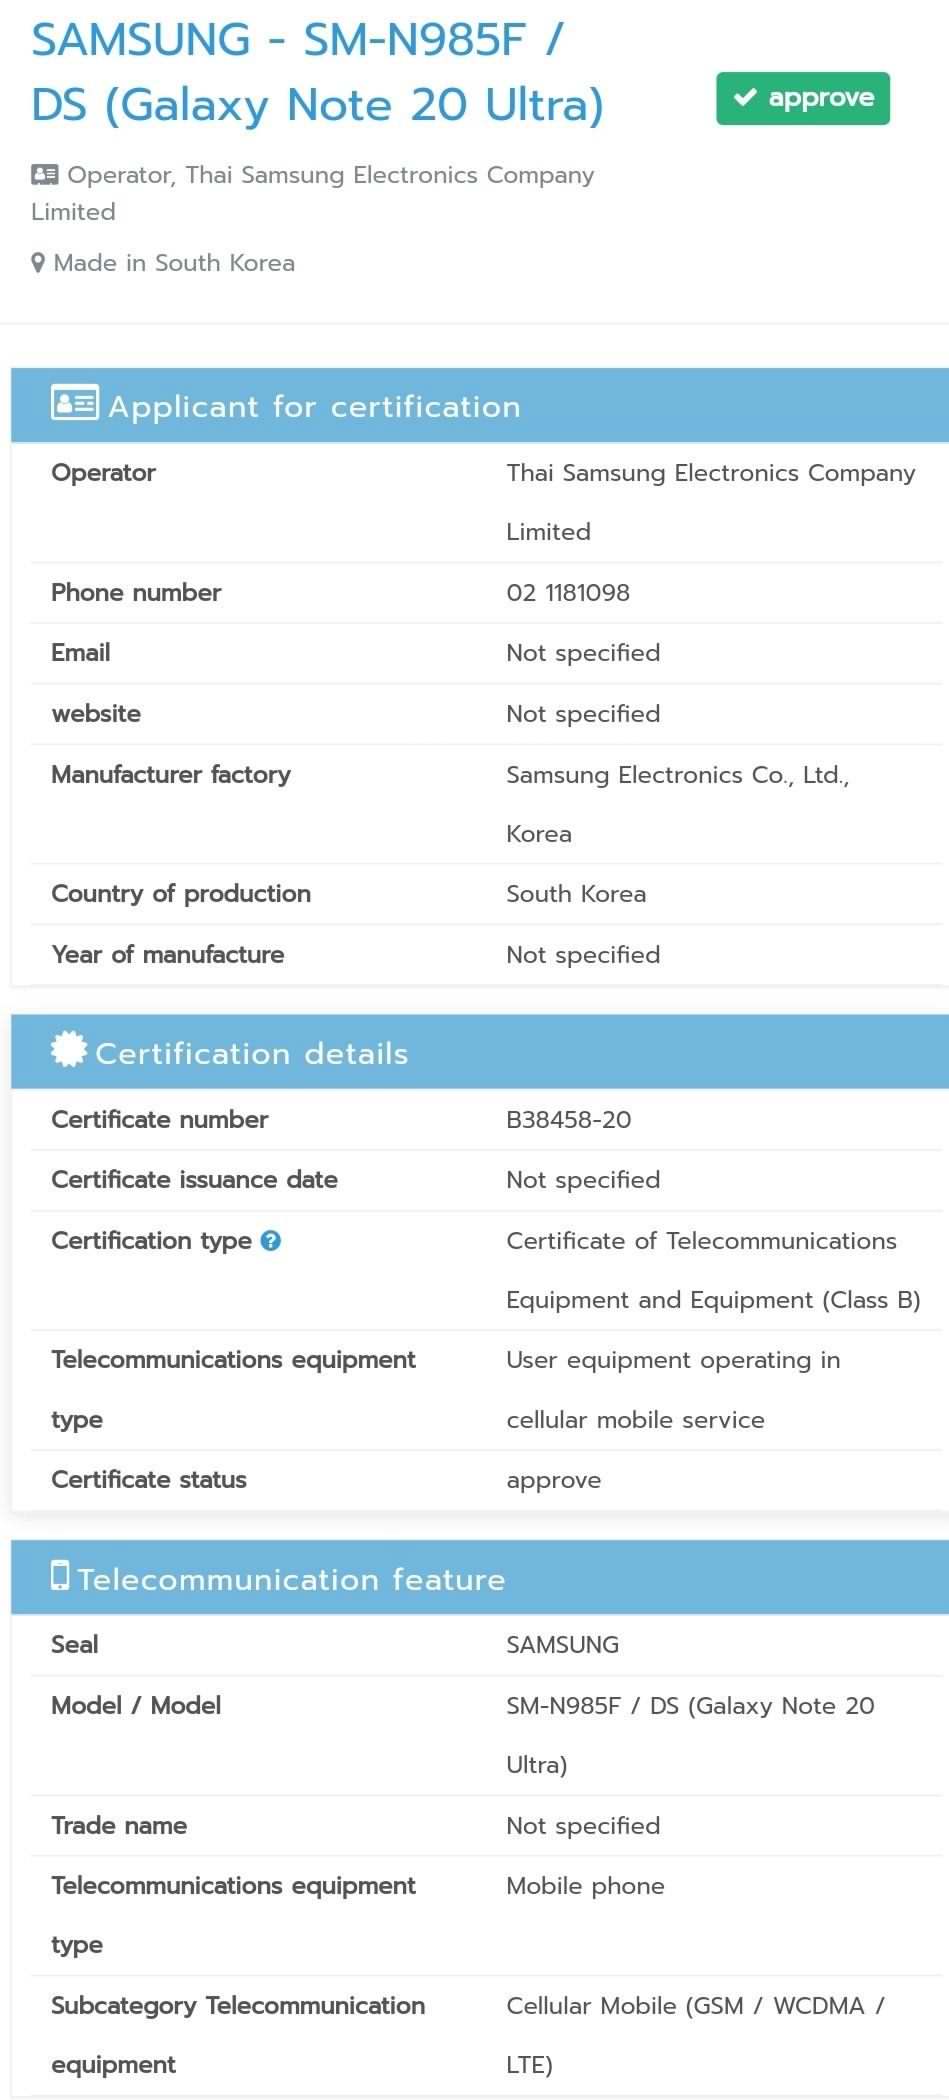Select the Applicant for certification section header
949x2100 pixels.
point(480,405)
